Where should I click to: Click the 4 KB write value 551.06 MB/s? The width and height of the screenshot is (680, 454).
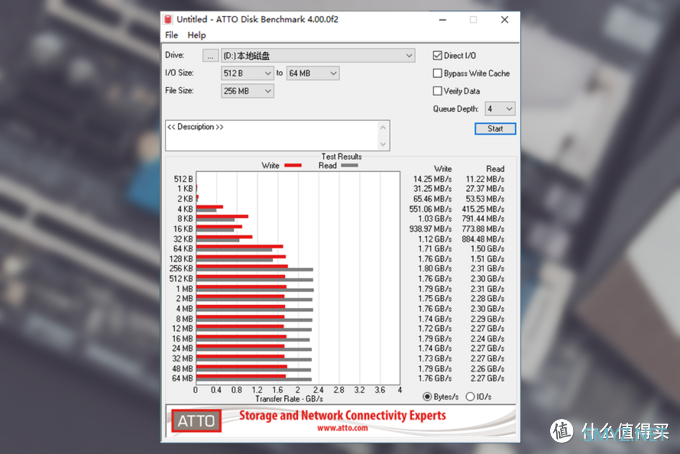click(431, 209)
